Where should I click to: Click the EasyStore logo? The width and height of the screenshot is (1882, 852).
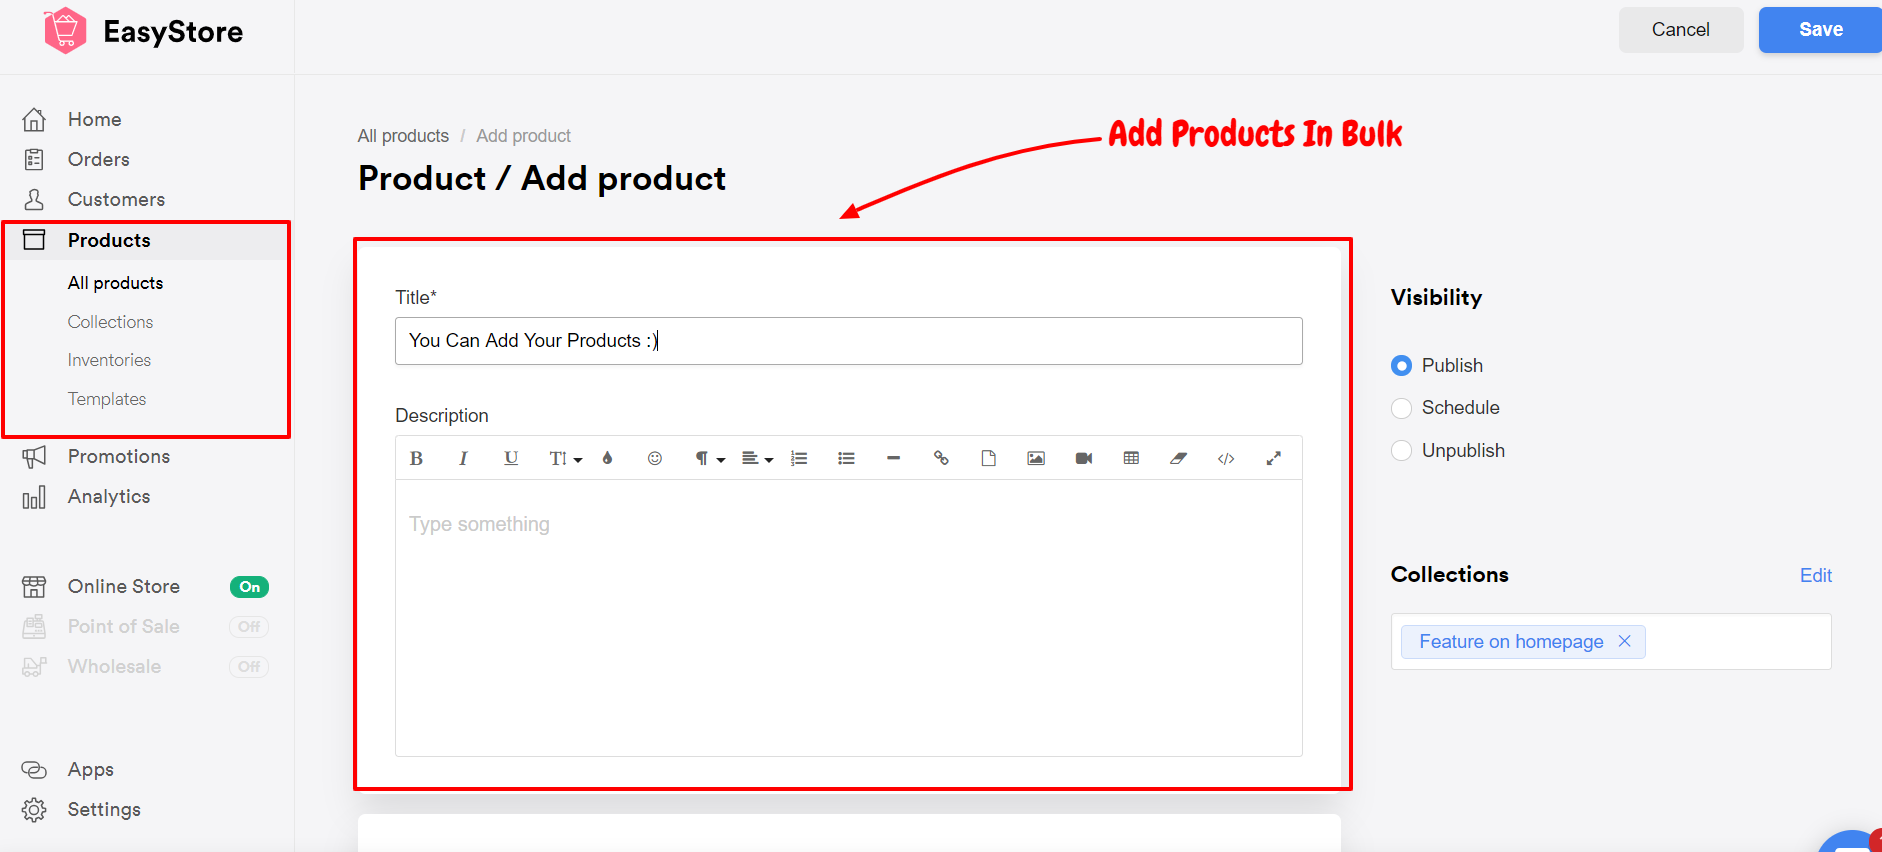tap(143, 31)
